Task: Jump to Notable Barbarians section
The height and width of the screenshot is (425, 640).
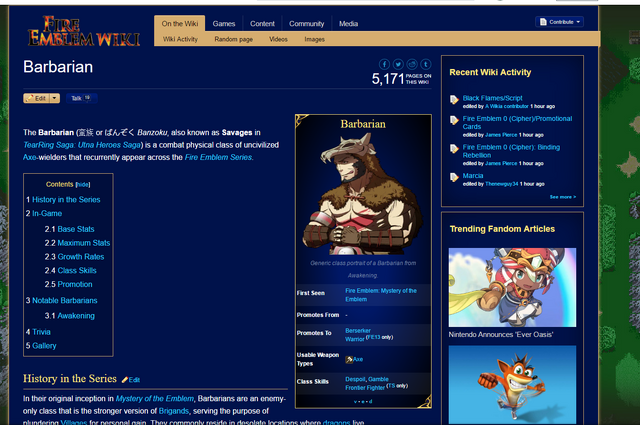Action: click(x=64, y=300)
